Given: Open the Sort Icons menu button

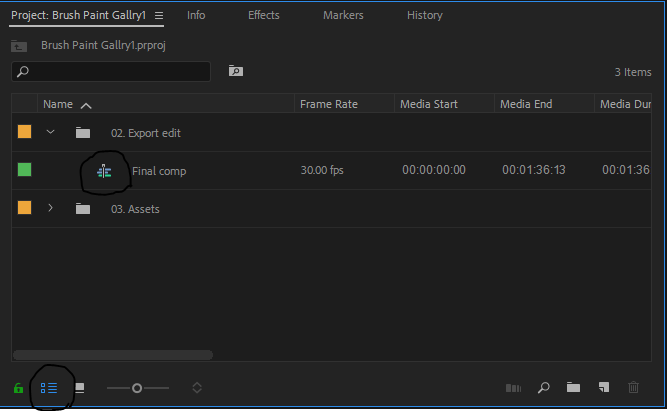Looking at the screenshot, I should (x=197, y=388).
